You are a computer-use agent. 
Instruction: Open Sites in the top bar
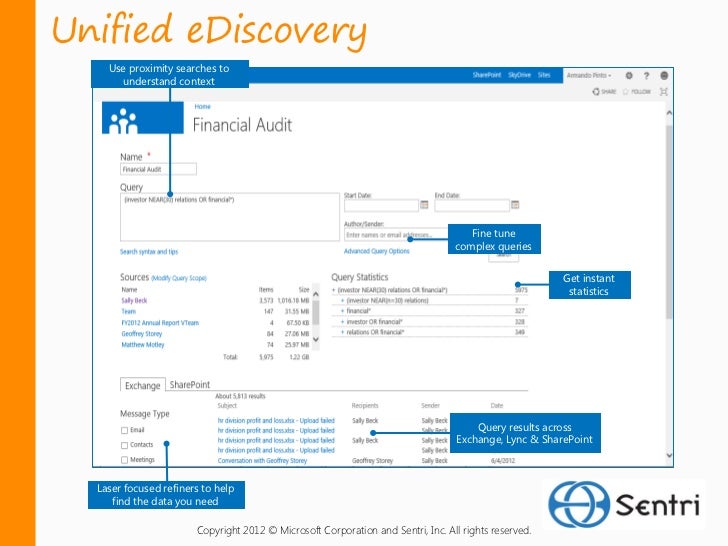point(544,75)
